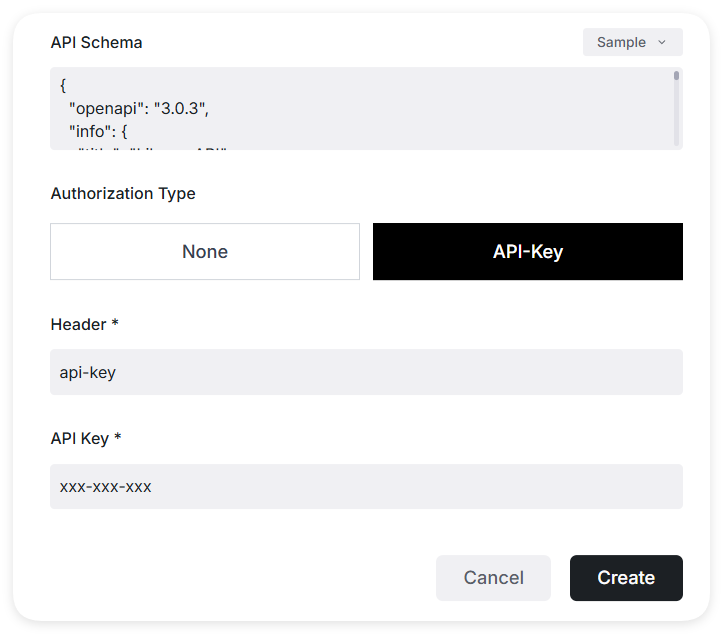Click the chevron arrow beside Sample
Viewport: 723px width, 634px height.
pos(661,43)
